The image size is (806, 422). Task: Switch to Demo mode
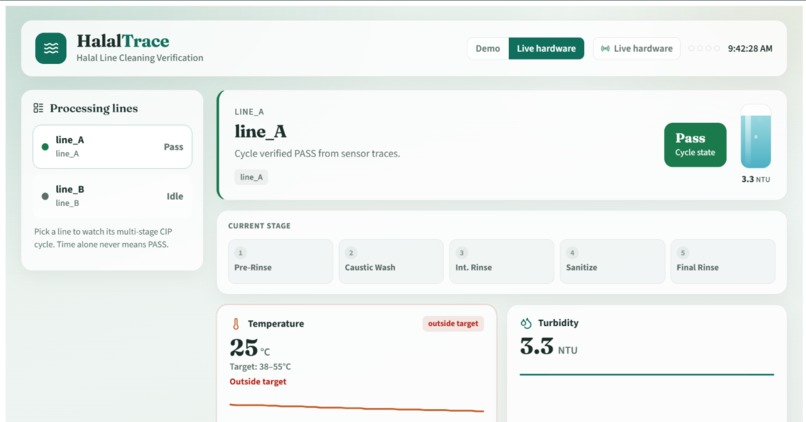click(x=488, y=48)
